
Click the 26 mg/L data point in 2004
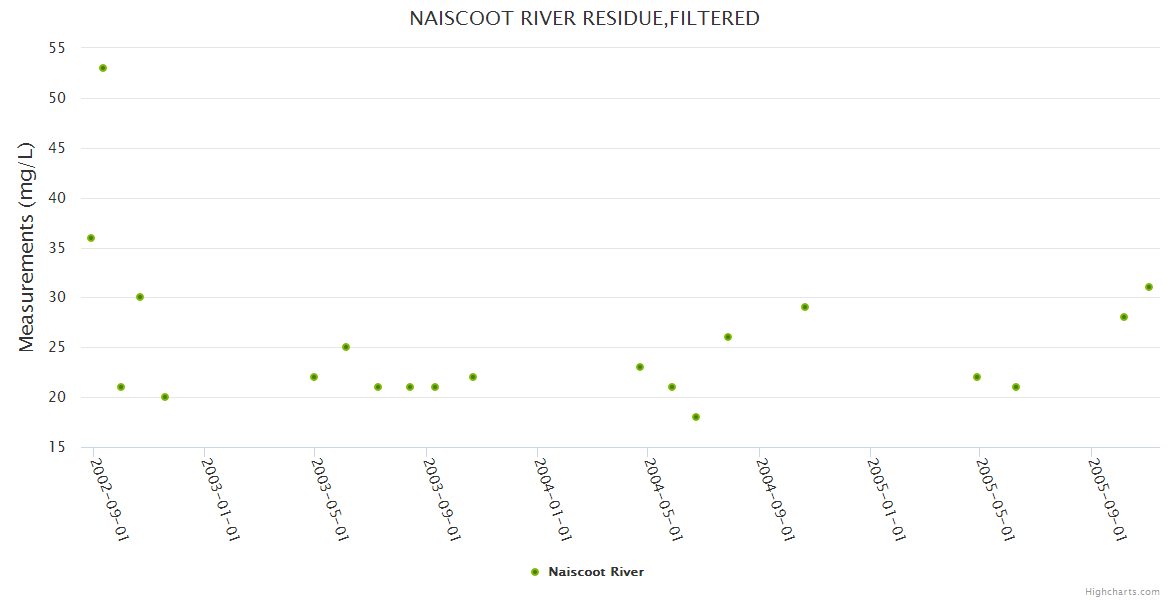coord(728,337)
